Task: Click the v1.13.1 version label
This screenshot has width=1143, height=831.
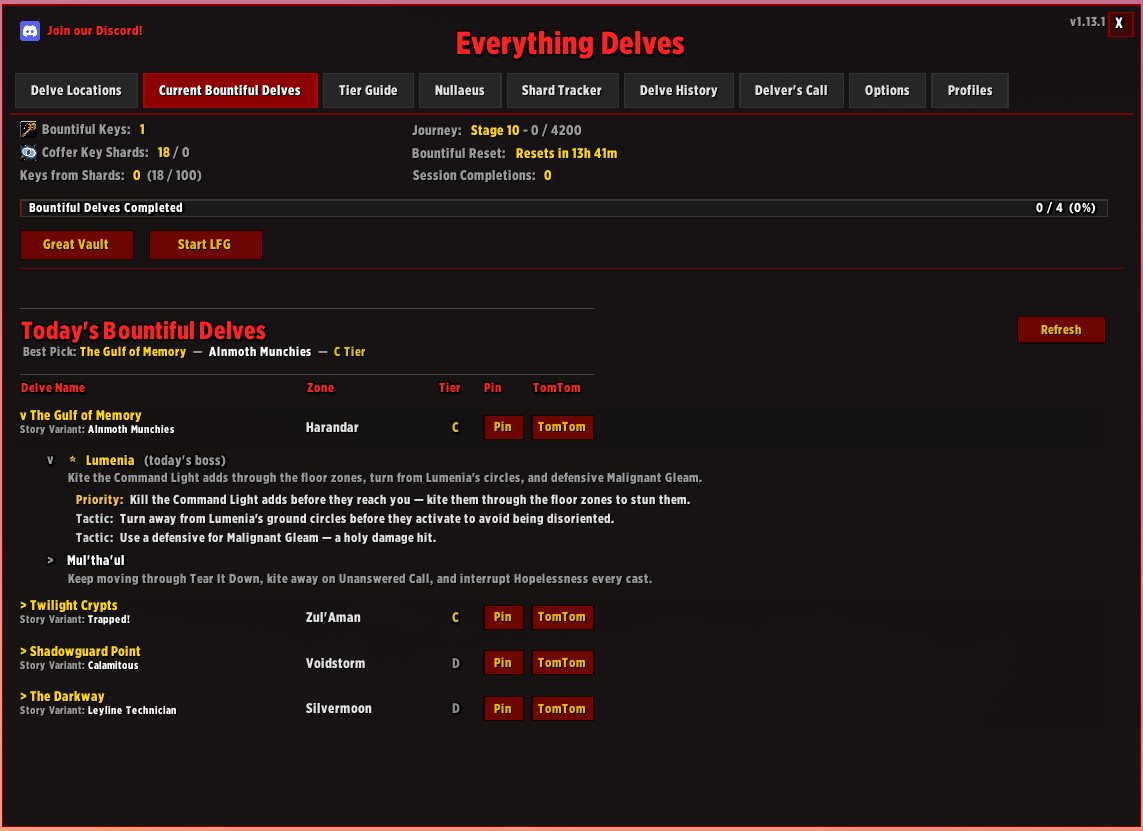Action: point(1088,22)
